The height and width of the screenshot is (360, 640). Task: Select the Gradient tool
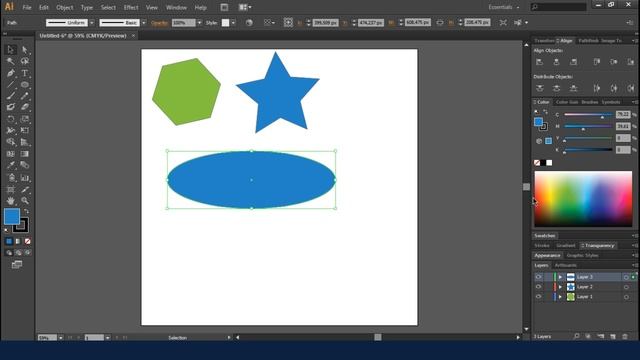coord(25,154)
